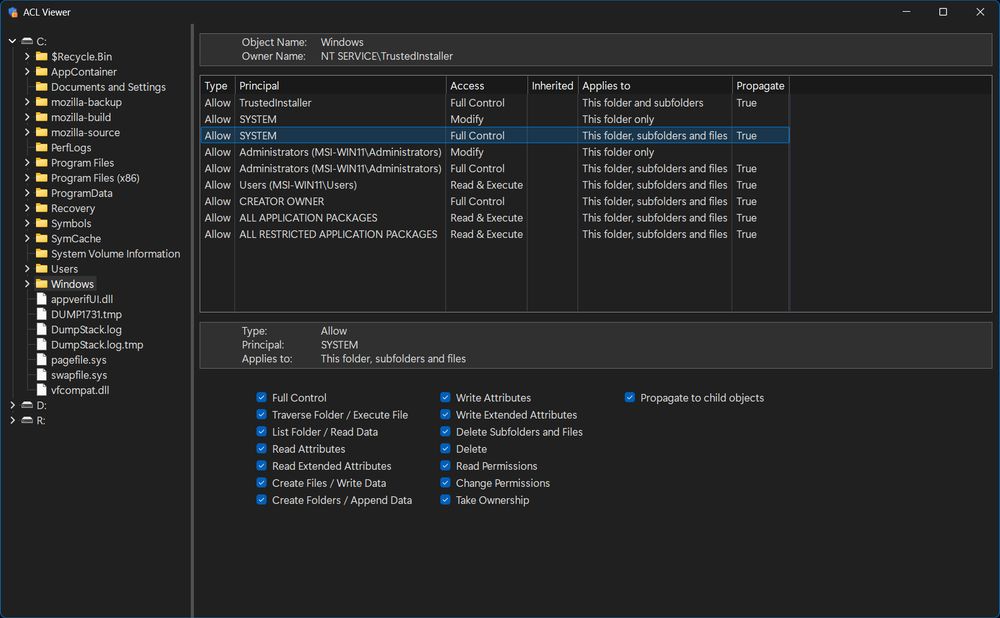Click the C: drive icon
The height and width of the screenshot is (618, 1000).
tap(27, 41)
